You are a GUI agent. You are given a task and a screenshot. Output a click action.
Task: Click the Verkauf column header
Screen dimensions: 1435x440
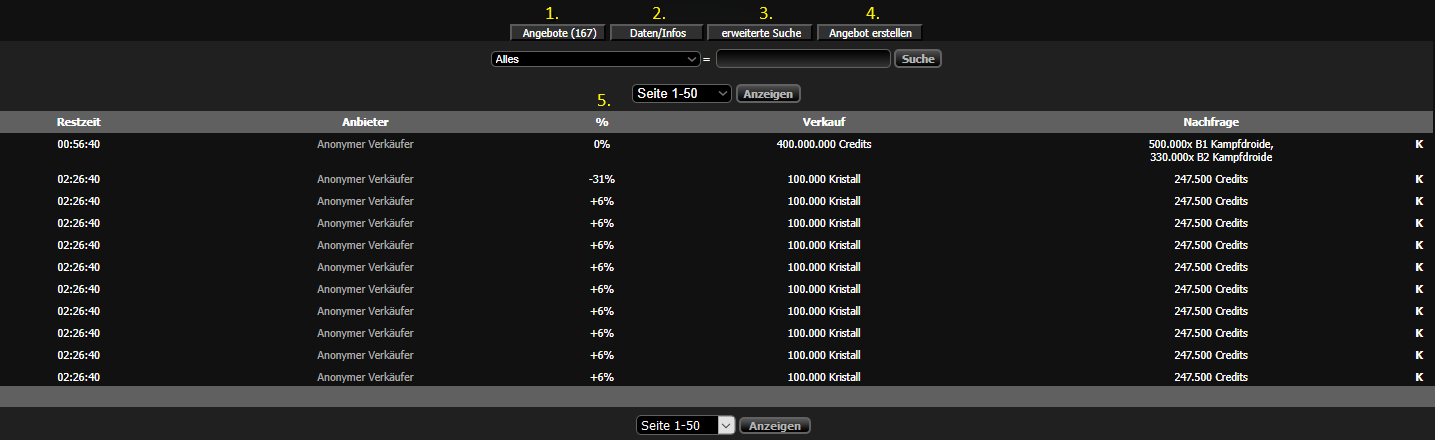pyautogui.click(x=824, y=122)
